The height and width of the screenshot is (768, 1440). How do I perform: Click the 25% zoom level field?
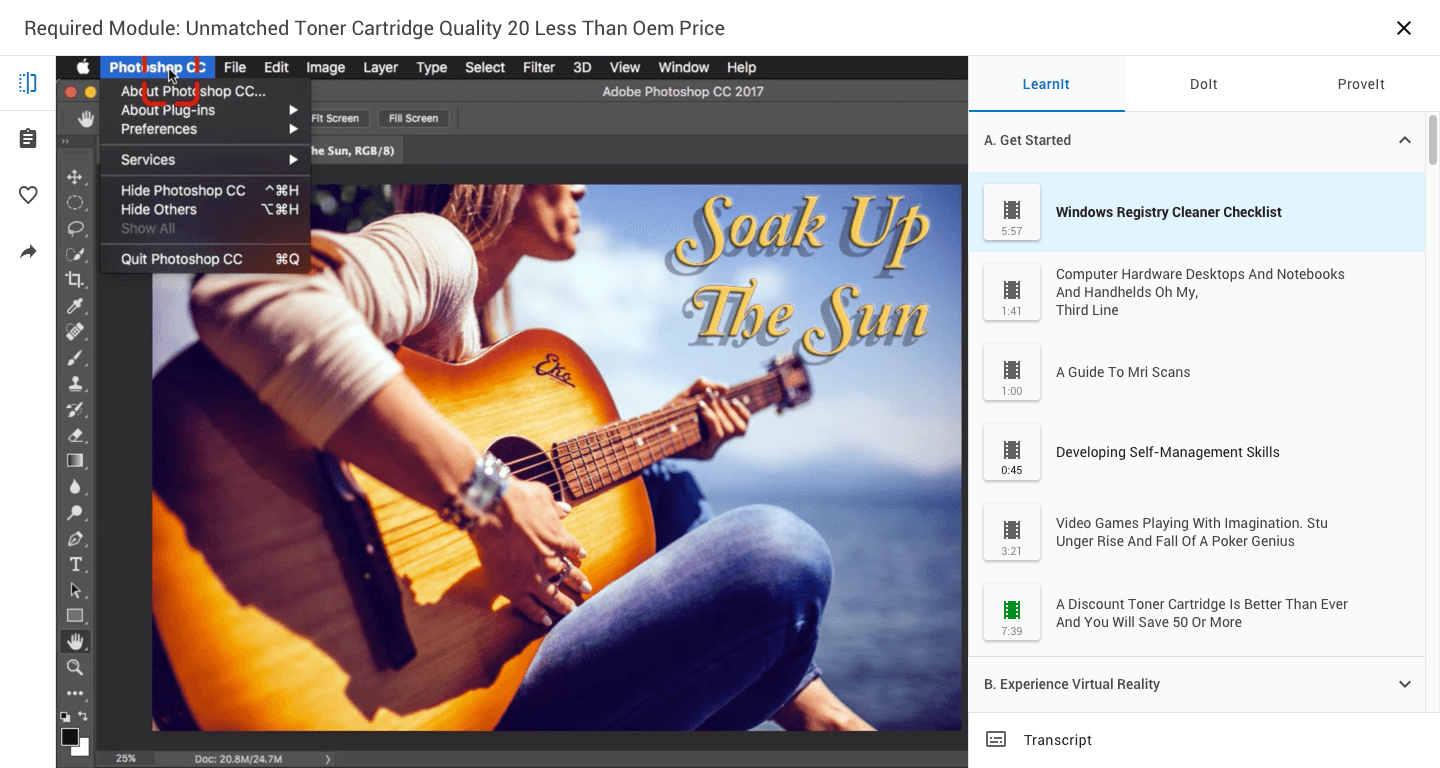[126, 759]
